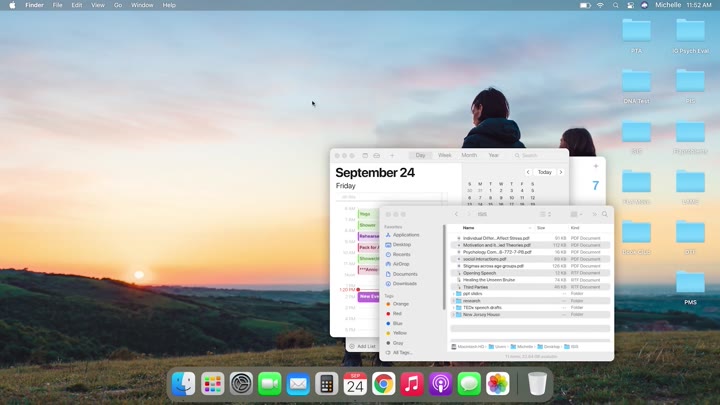Go to next month in mini calendar
This screenshot has height=405, width=720.
click(x=561, y=172)
